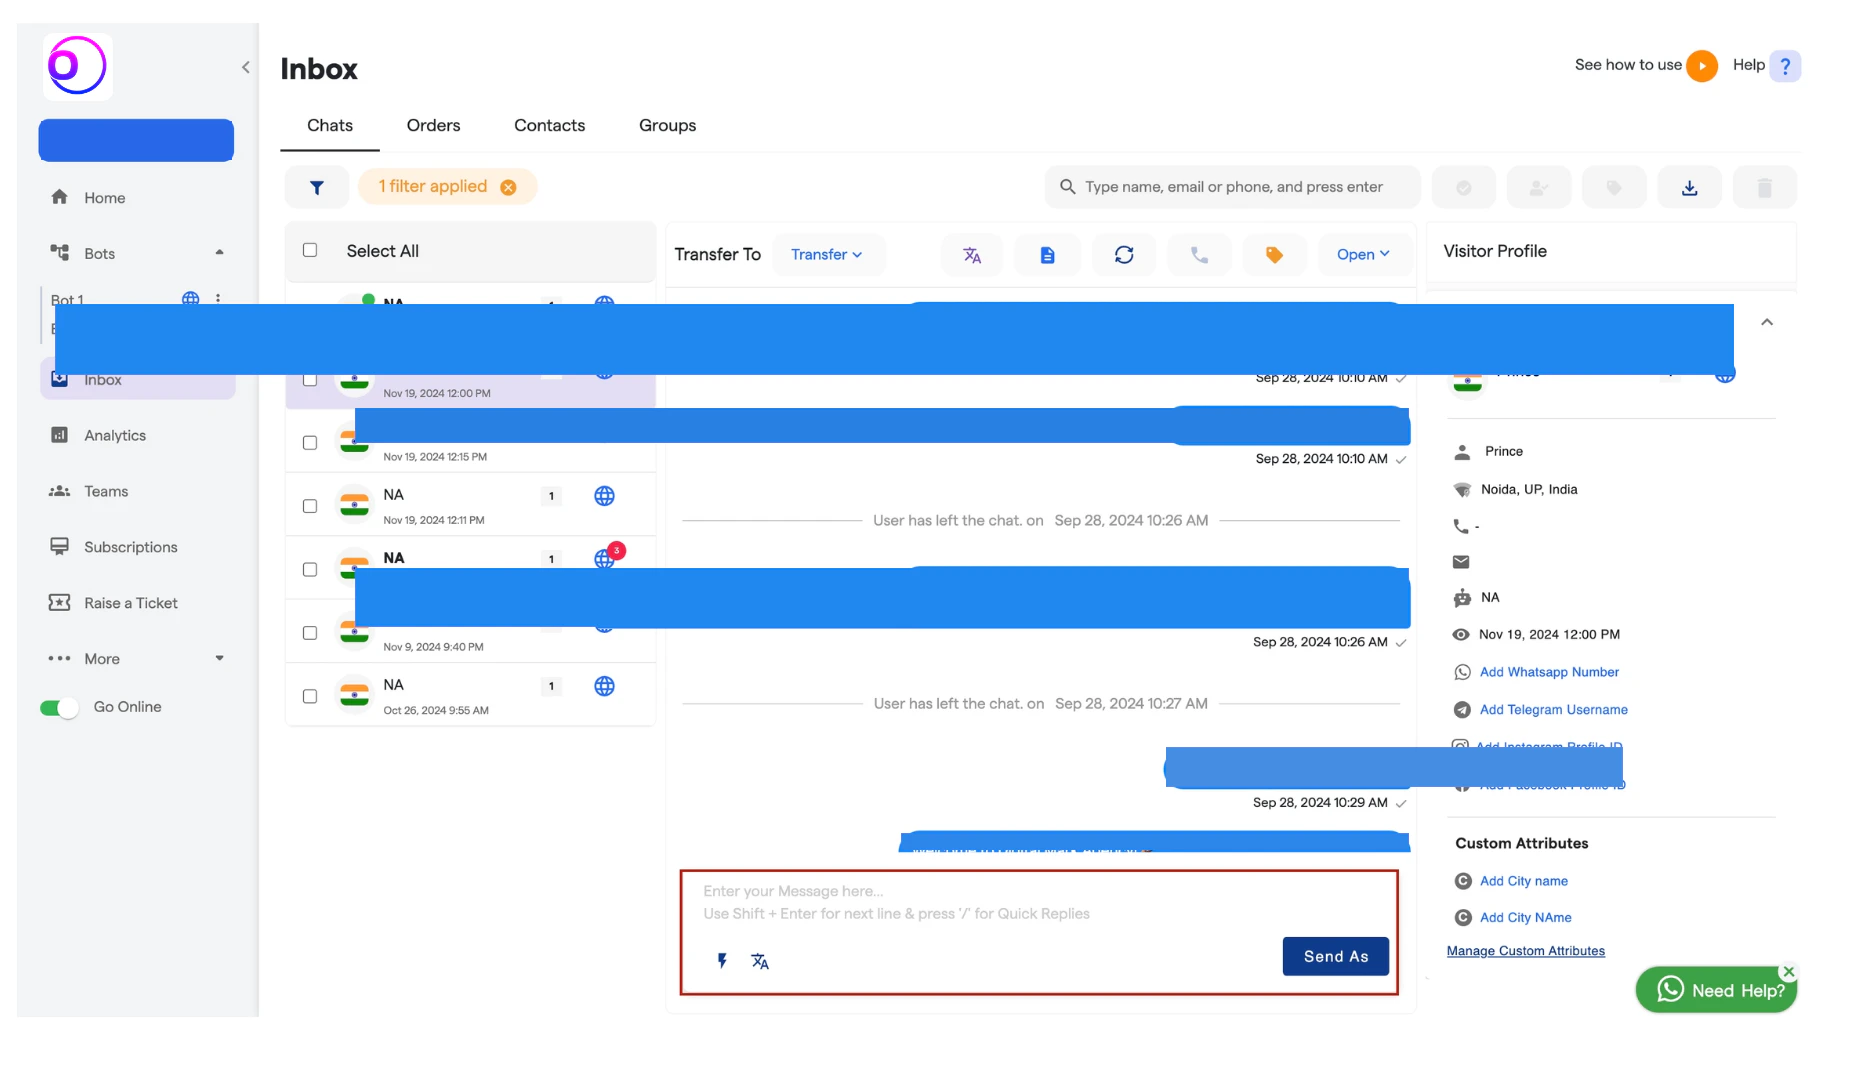Switch to the Groups tab
The height and width of the screenshot is (1080, 1866).
[667, 126]
